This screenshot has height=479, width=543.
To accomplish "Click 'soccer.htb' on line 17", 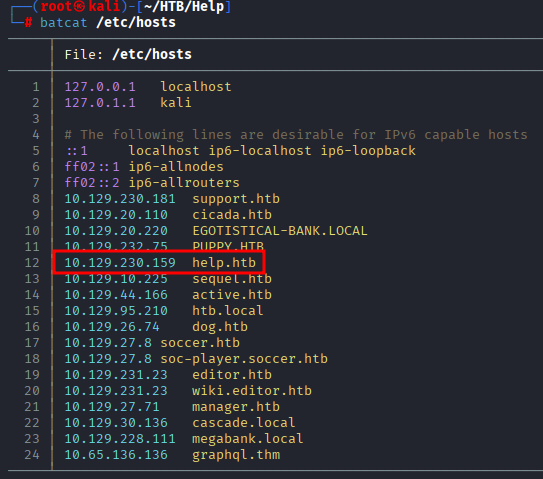I will coord(200,343).
